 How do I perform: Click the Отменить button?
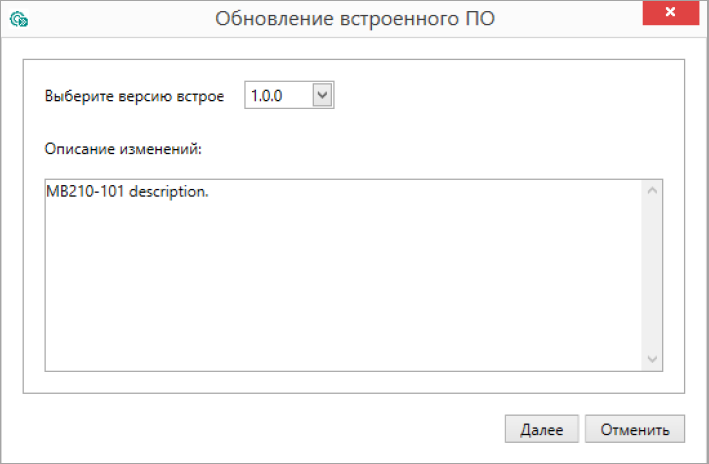point(634,429)
